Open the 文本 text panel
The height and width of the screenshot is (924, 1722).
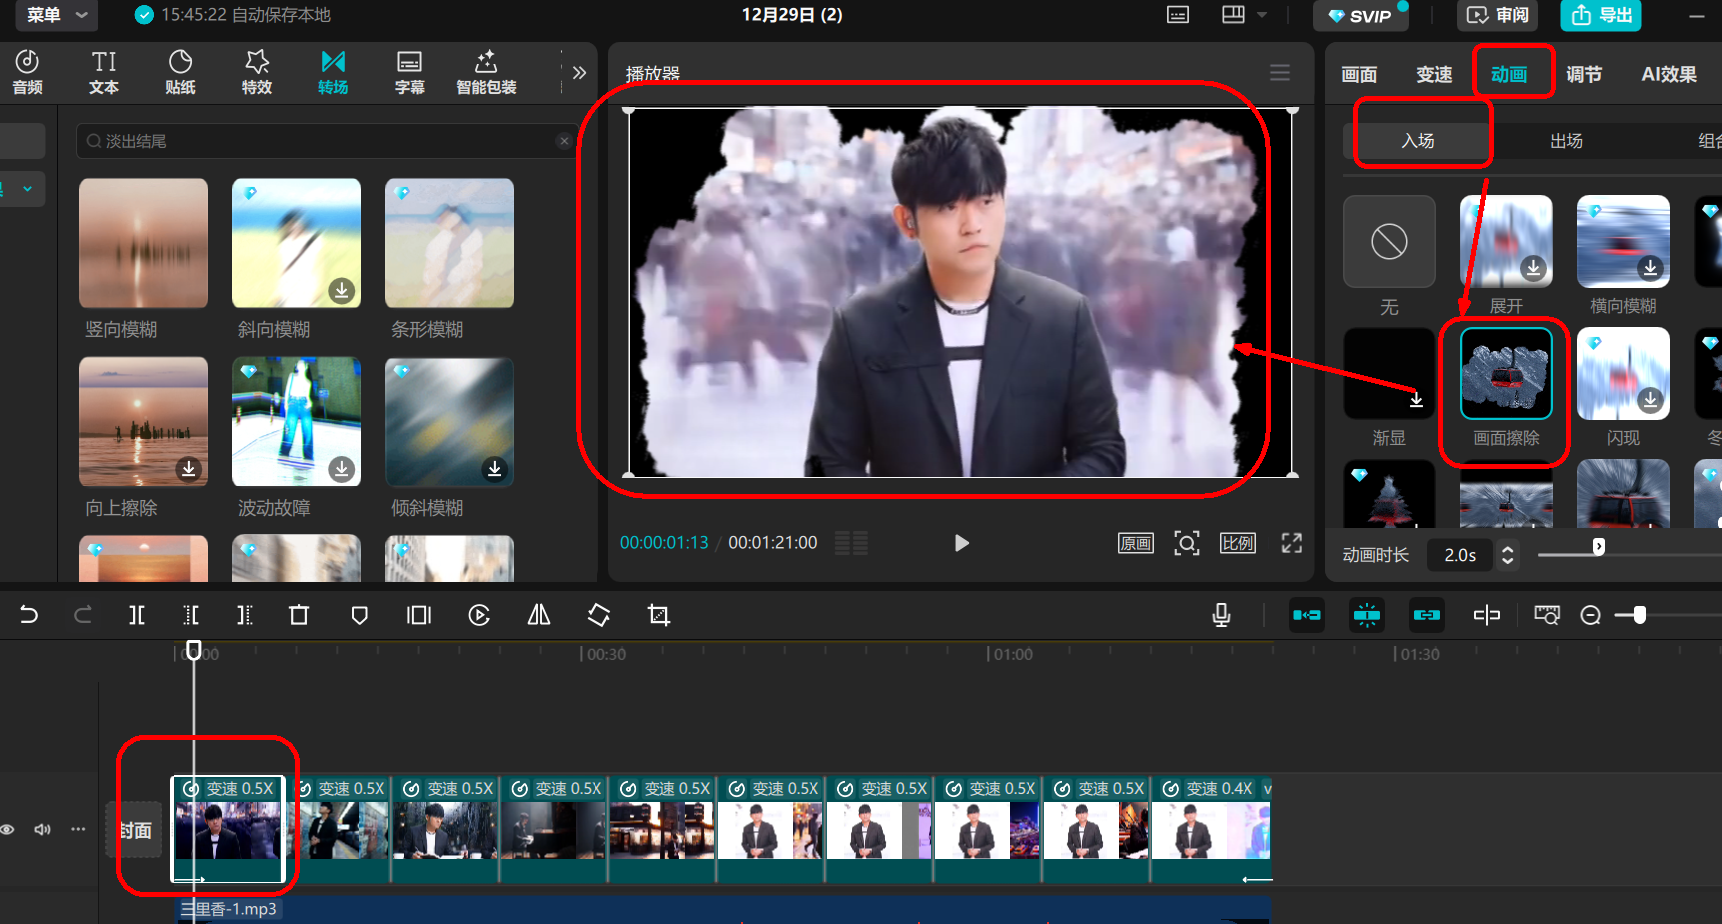coord(104,72)
